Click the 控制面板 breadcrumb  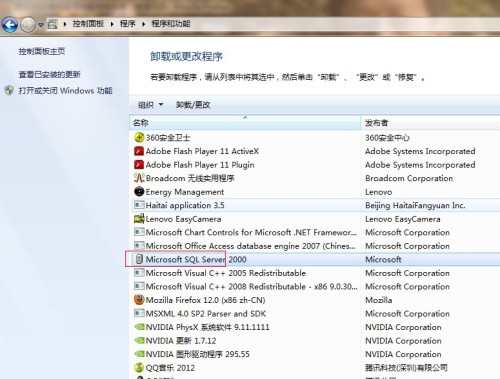(88, 24)
